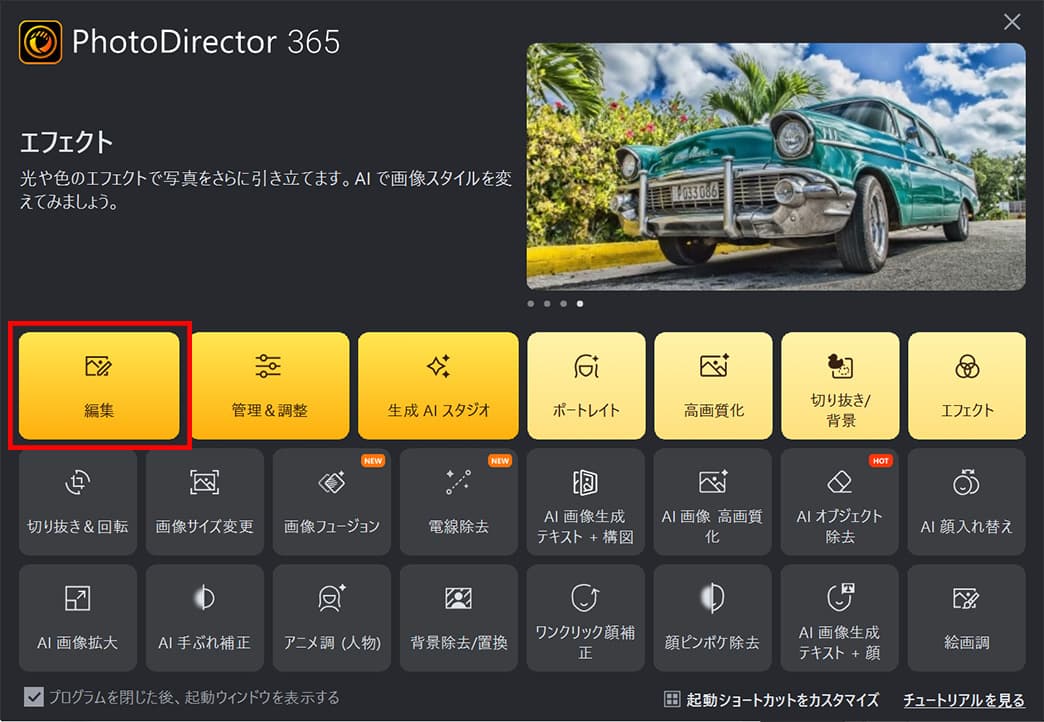Open the 画像サイズ変更 tool

click(x=204, y=501)
